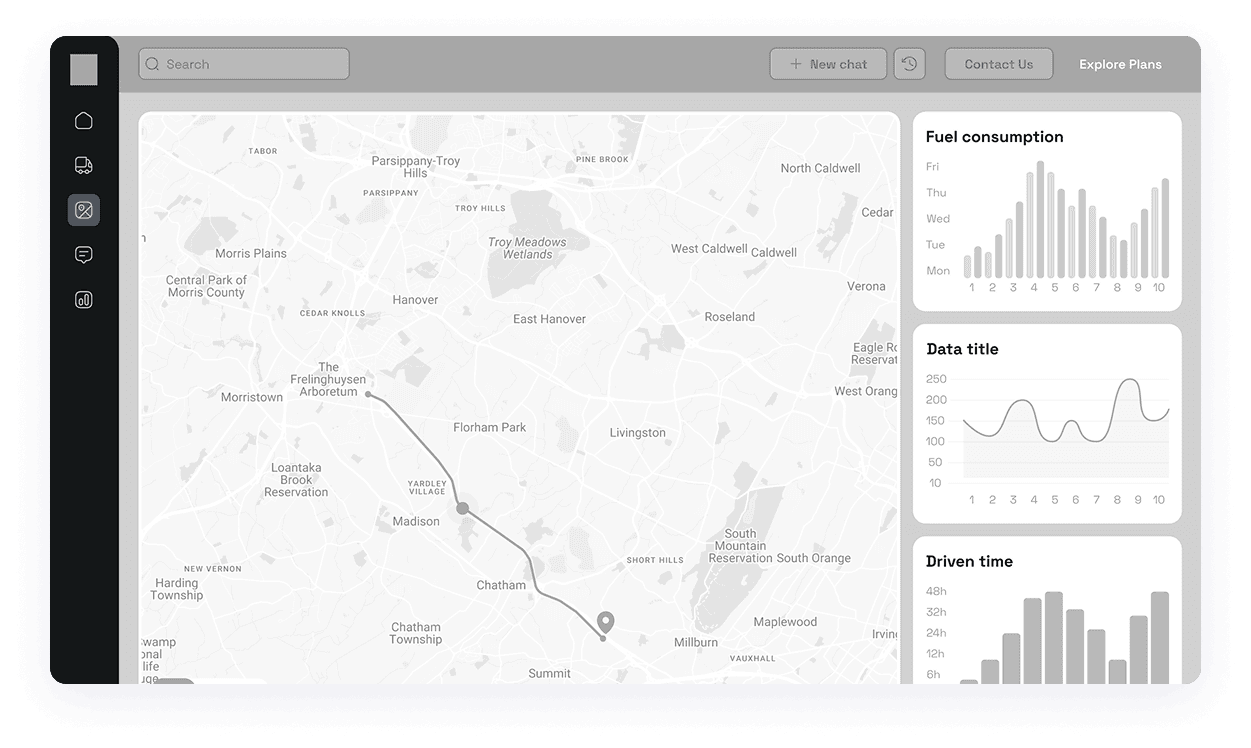
Task: Select the Mon label in Fuel consumption panel
Action: pyautogui.click(x=937, y=270)
